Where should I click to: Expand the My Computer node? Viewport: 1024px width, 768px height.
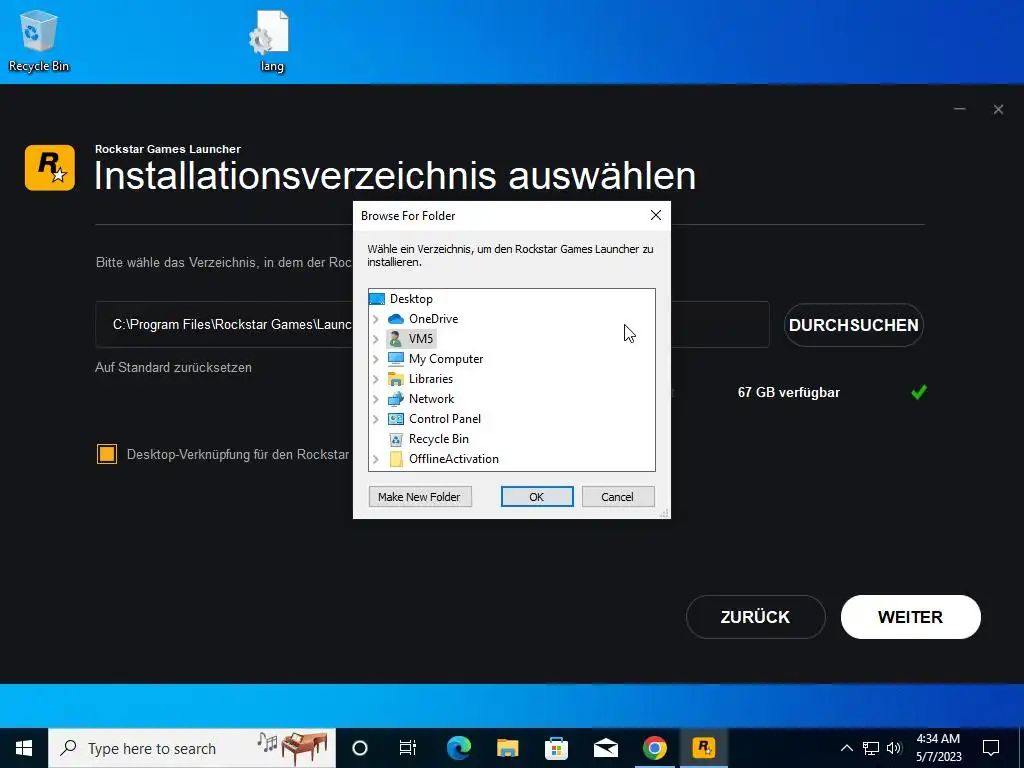tap(376, 359)
